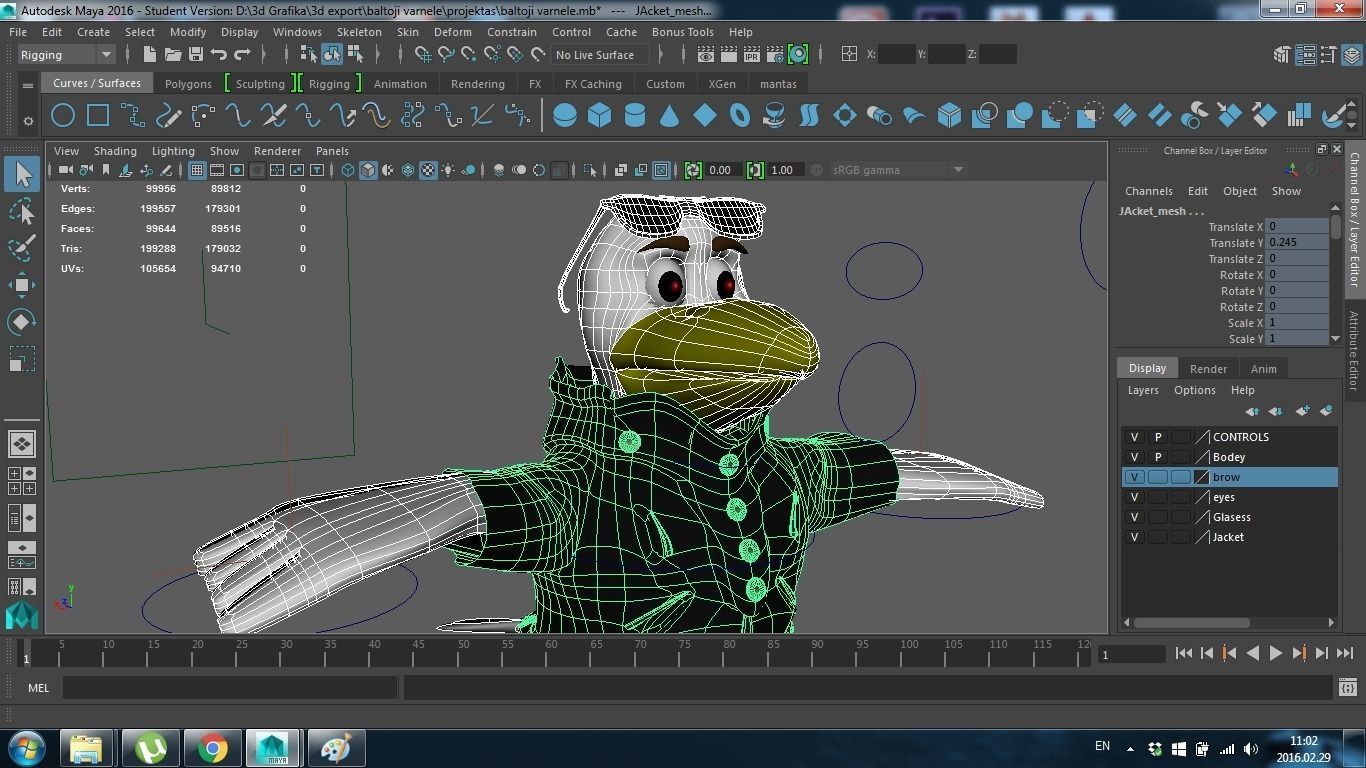Activate the Lasso Select tool
Screen dimensions: 1366x768
[22, 211]
